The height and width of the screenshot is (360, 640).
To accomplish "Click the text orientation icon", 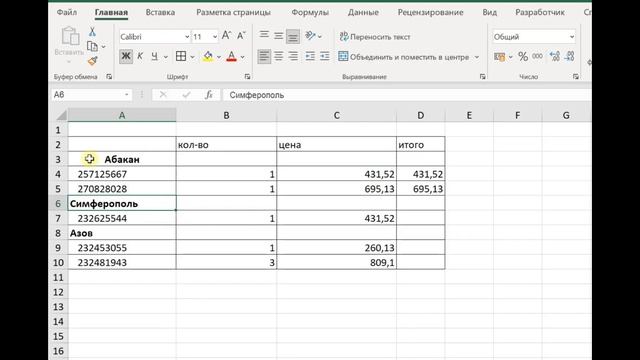I will [x=311, y=36].
